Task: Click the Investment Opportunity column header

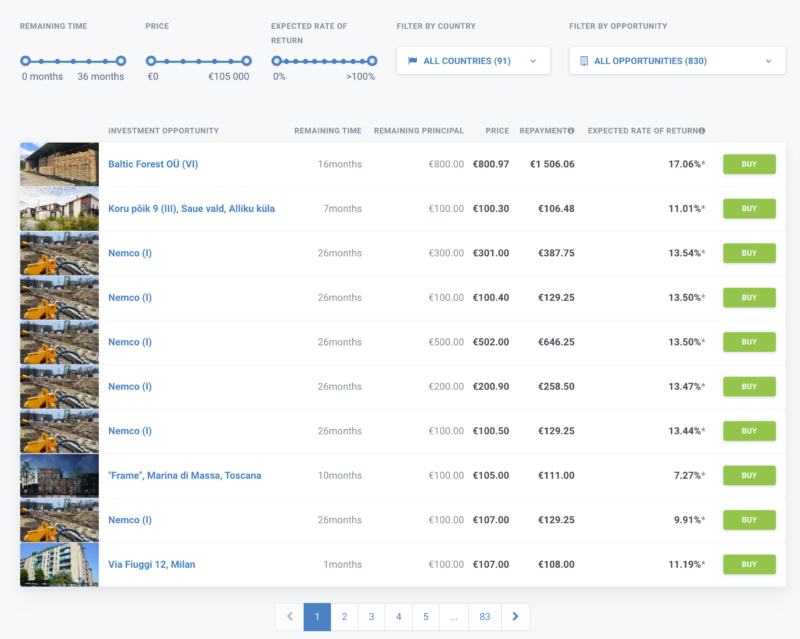Action: point(163,131)
